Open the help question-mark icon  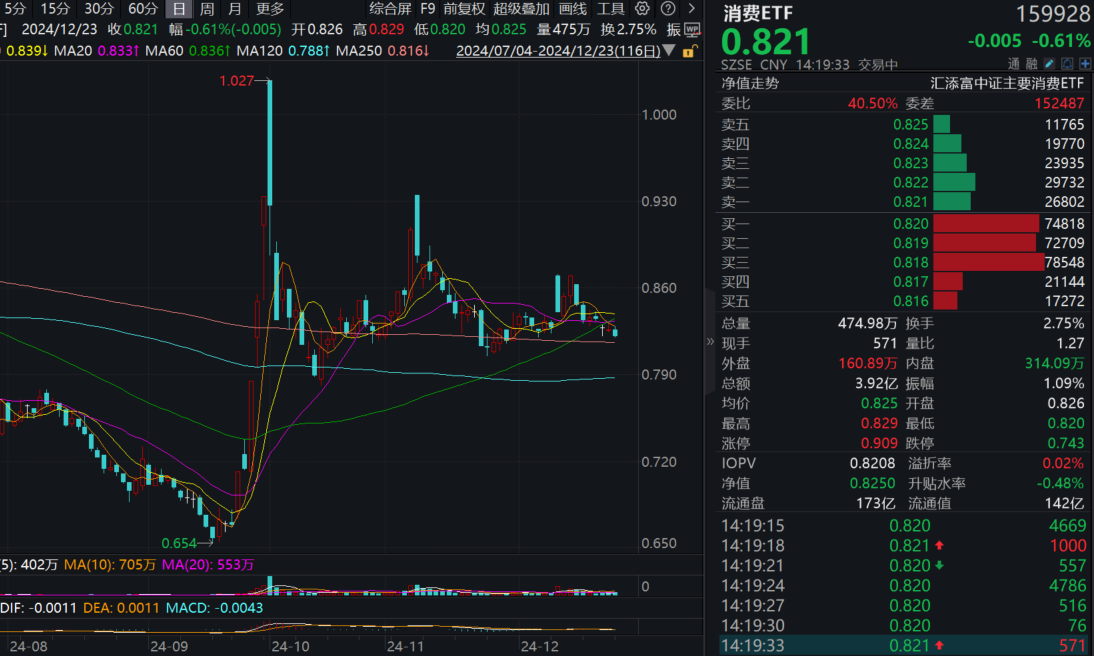pos(669,8)
